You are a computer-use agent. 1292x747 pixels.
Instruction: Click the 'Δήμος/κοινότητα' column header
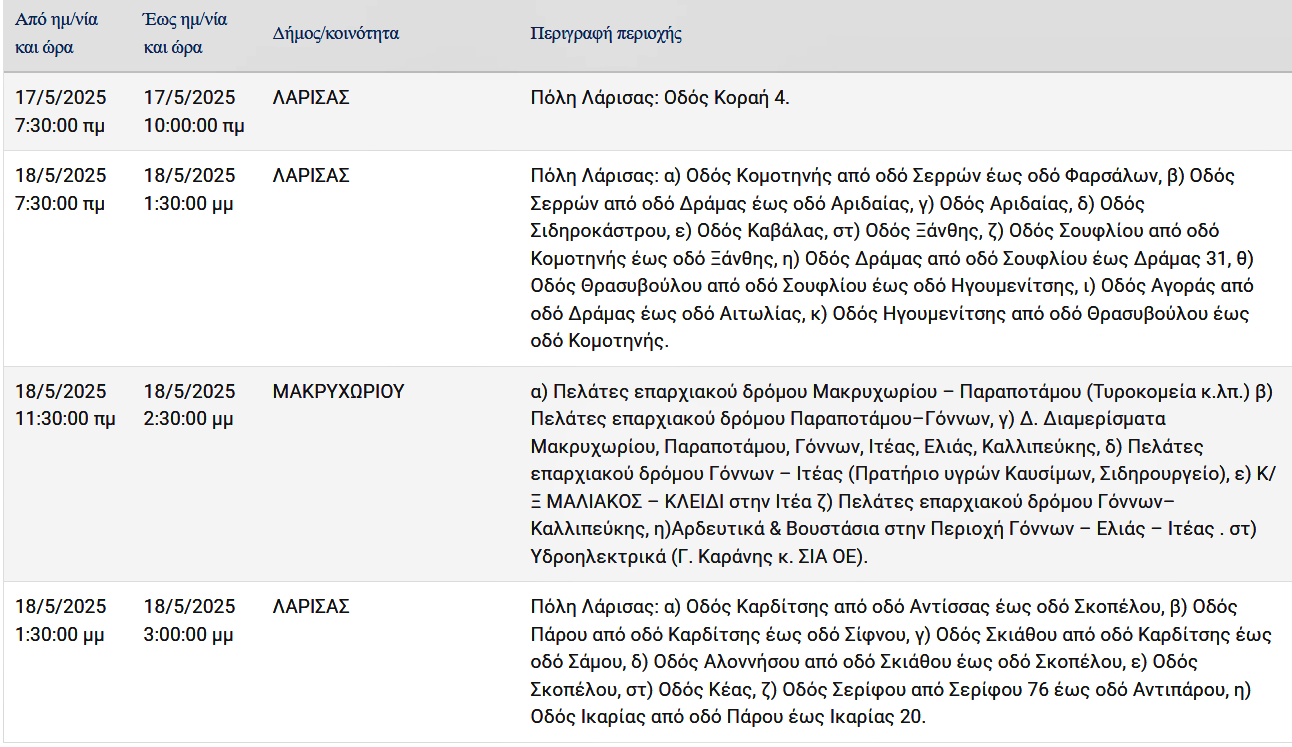pyautogui.click(x=336, y=33)
